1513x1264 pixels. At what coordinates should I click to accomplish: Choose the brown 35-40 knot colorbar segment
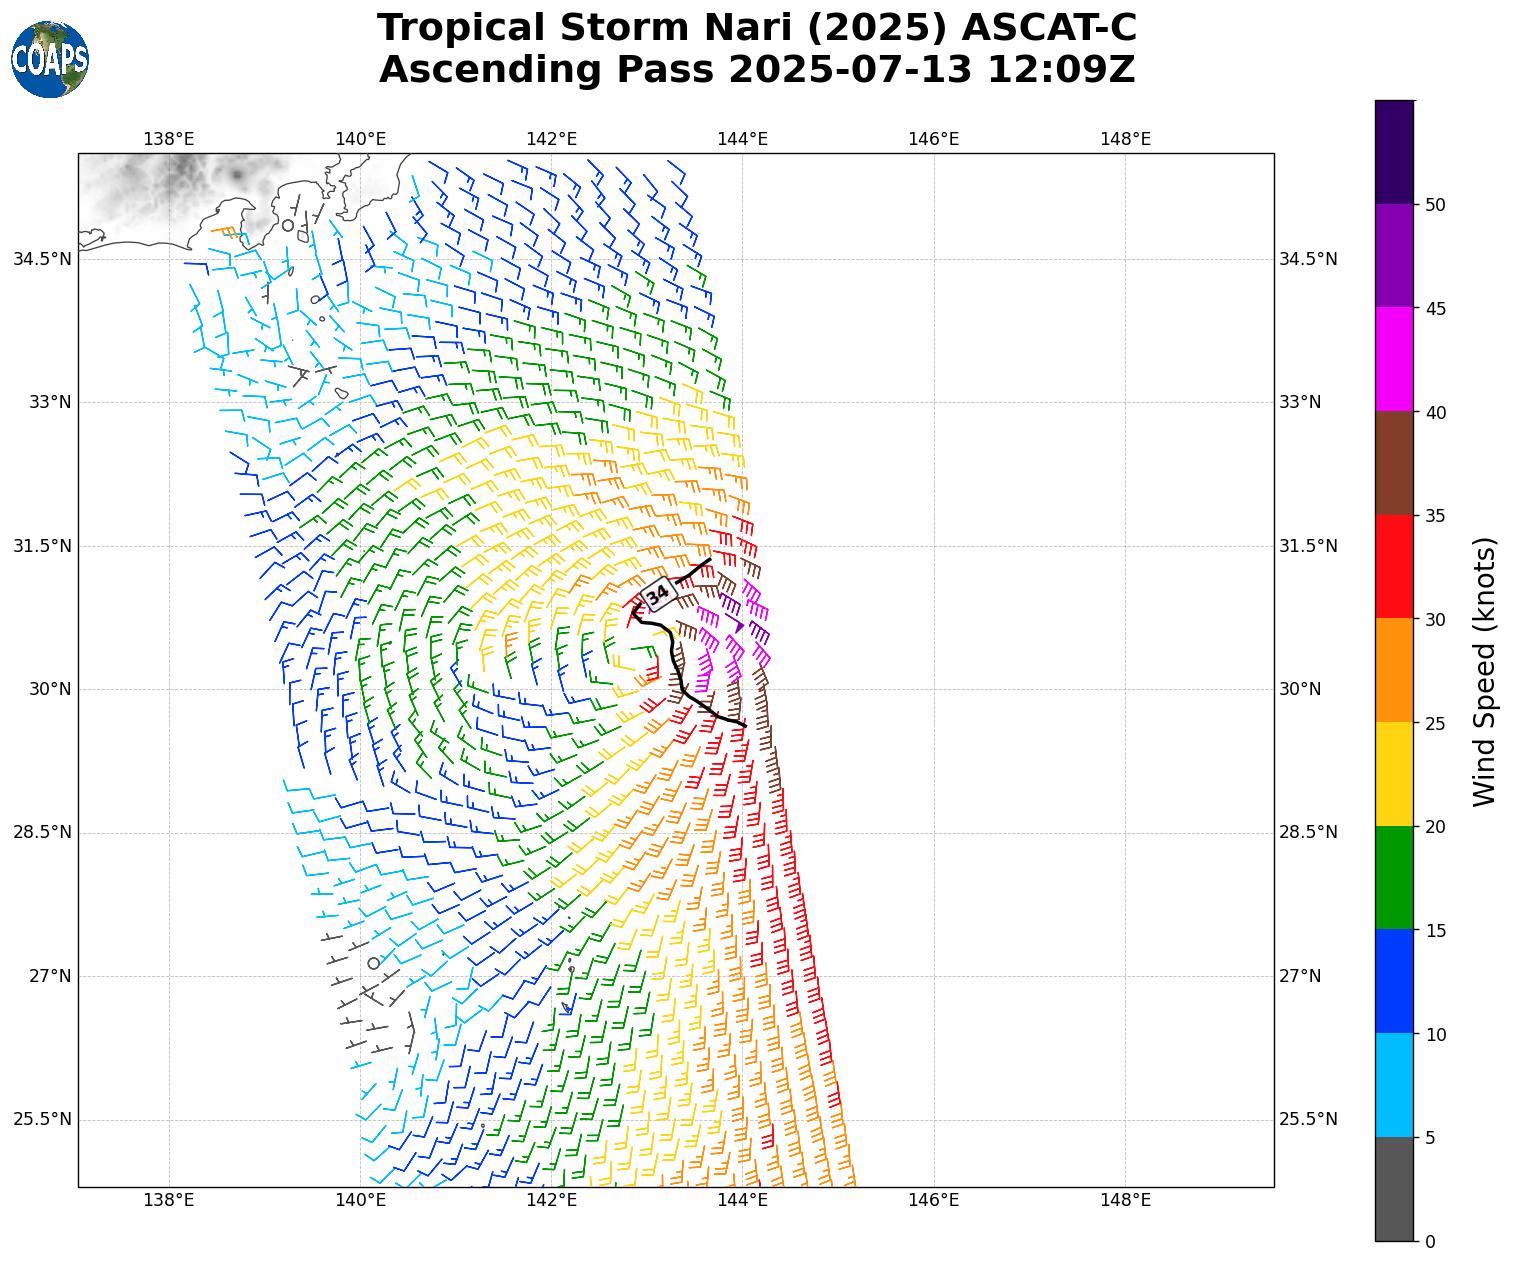pos(1394,463)
